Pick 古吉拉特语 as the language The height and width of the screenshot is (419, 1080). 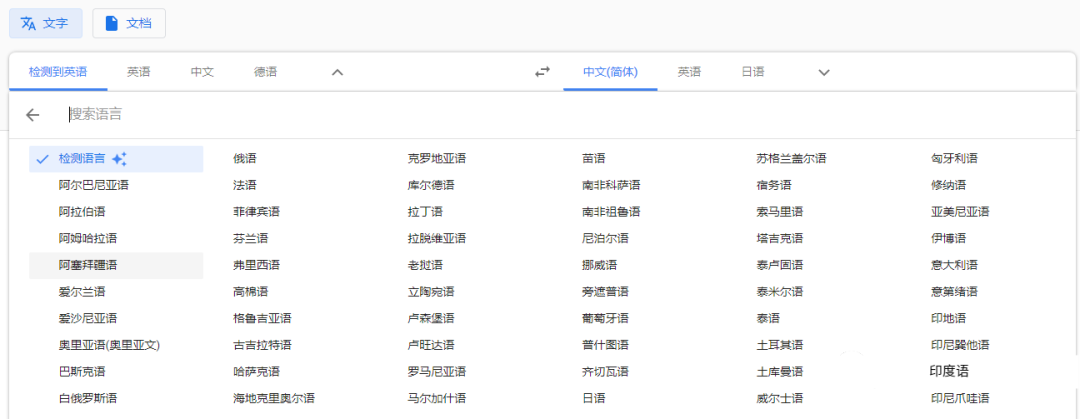tap(262, 345)
